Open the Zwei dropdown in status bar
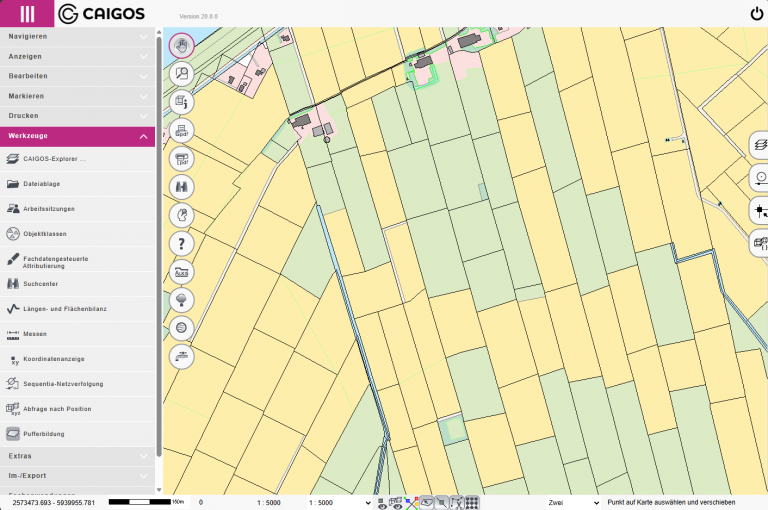Screen dimensions: 768x510 pyautogui.click(x=574, y=503)
